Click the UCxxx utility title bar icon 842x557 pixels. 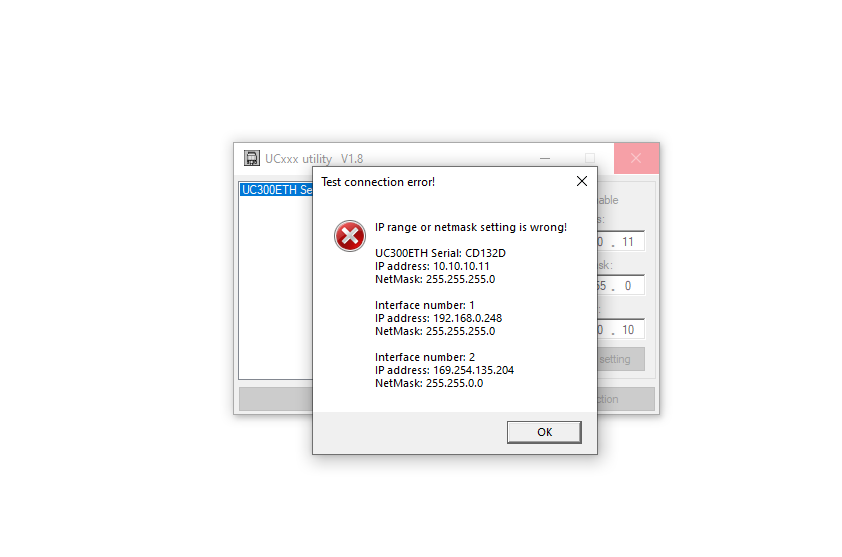coord(251,158)
